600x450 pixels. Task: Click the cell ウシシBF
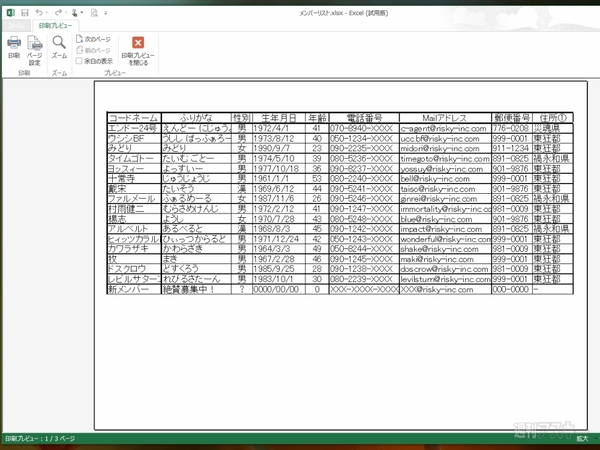pos(134,138)
